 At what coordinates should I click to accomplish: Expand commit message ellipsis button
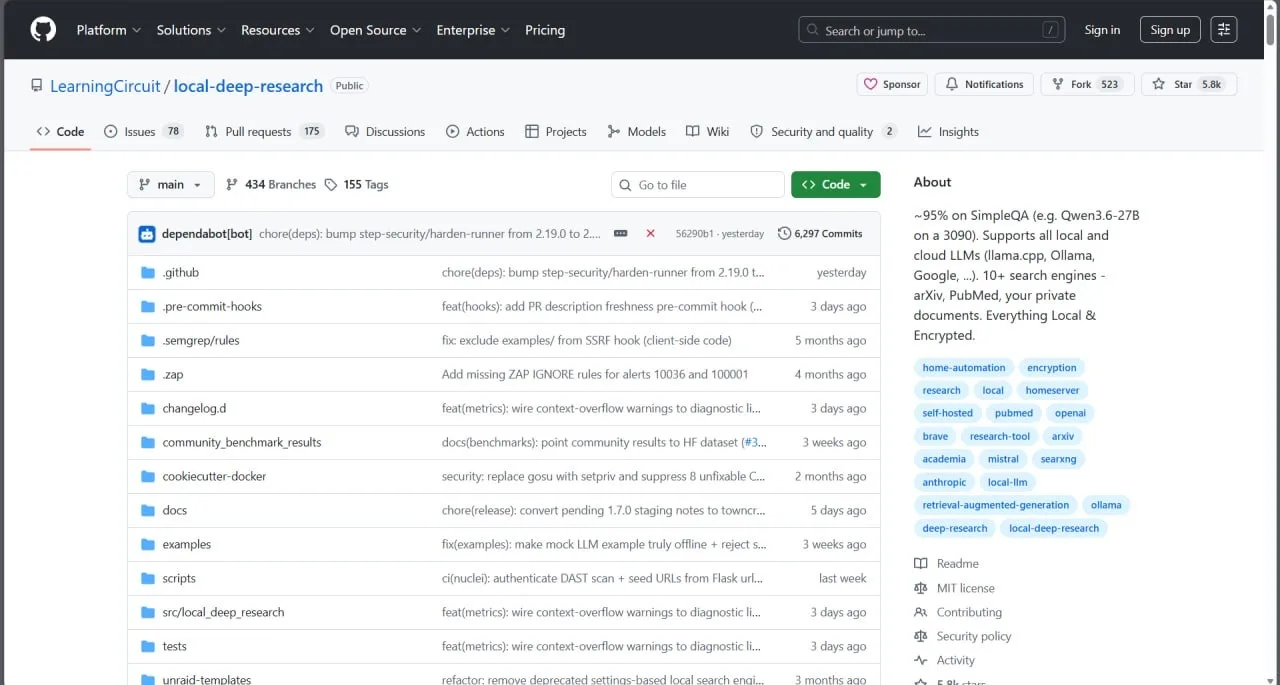[x=620, y=233]
